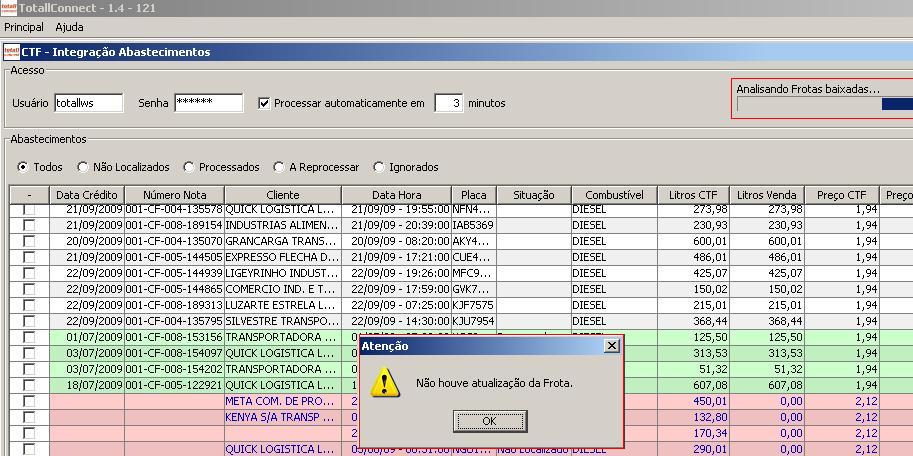Click the CTF window logo icon

tap(12, 52)
